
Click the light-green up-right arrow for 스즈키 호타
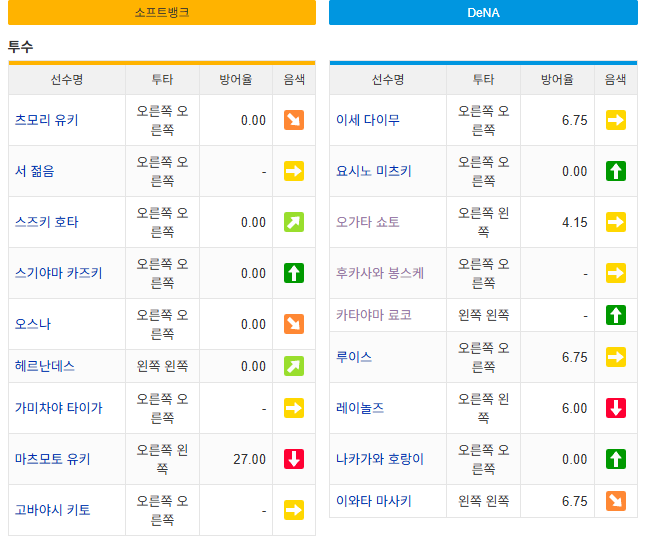click(x=294, y=222)
